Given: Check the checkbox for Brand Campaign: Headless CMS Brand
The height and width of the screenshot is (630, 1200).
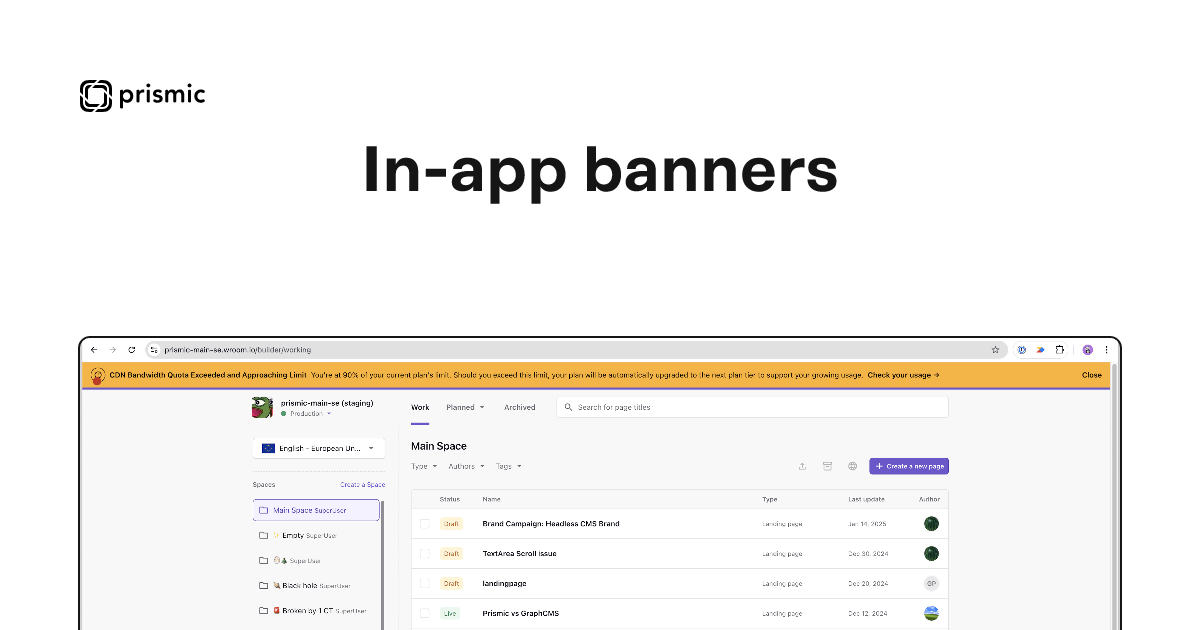Looking at the screenshot, I should (x=424, y=523).
